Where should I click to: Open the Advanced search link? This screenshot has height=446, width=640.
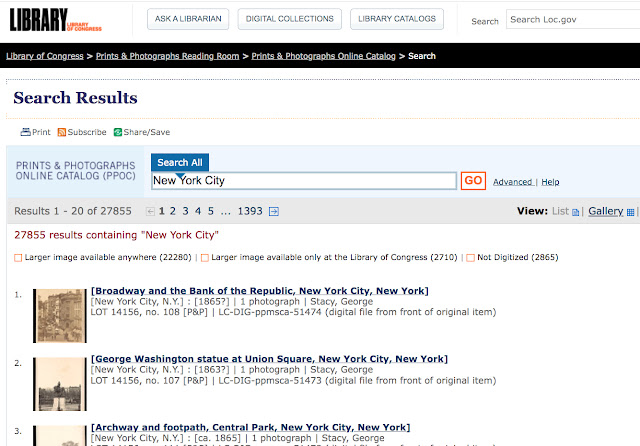click(513, 182)
